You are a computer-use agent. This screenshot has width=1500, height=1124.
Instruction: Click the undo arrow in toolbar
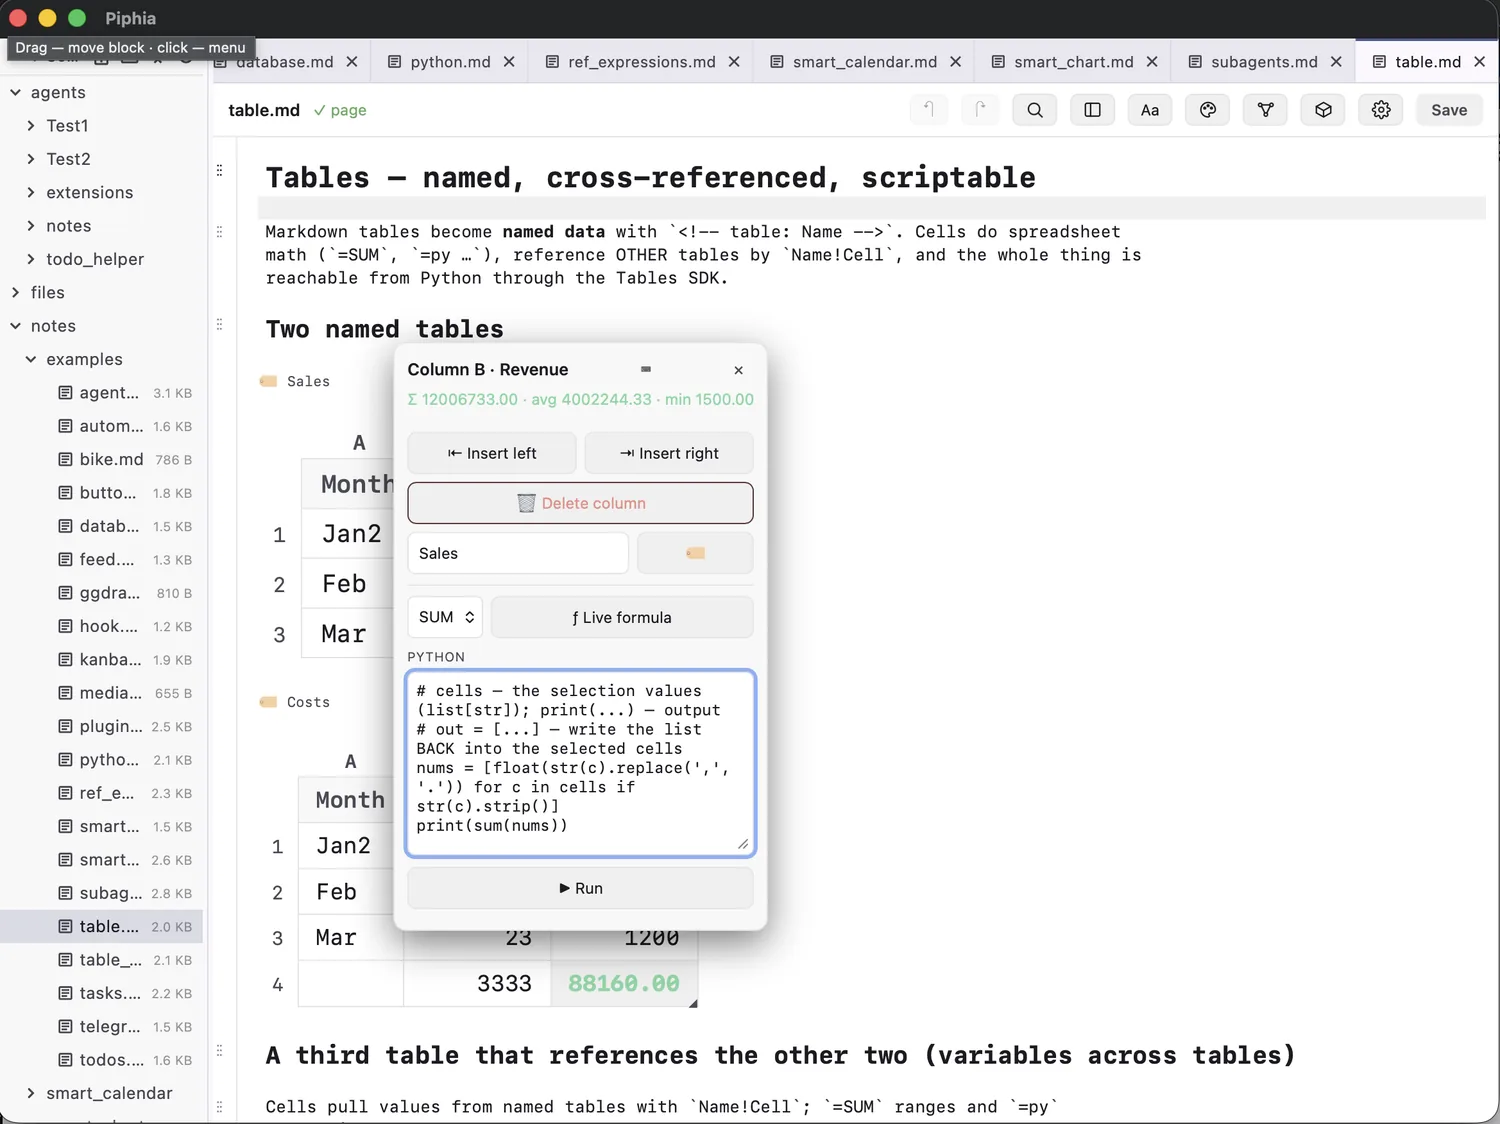point(928,110)
